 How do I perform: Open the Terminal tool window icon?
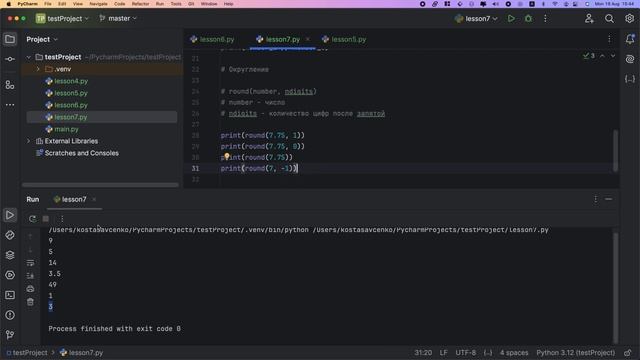tap(10, 295)
